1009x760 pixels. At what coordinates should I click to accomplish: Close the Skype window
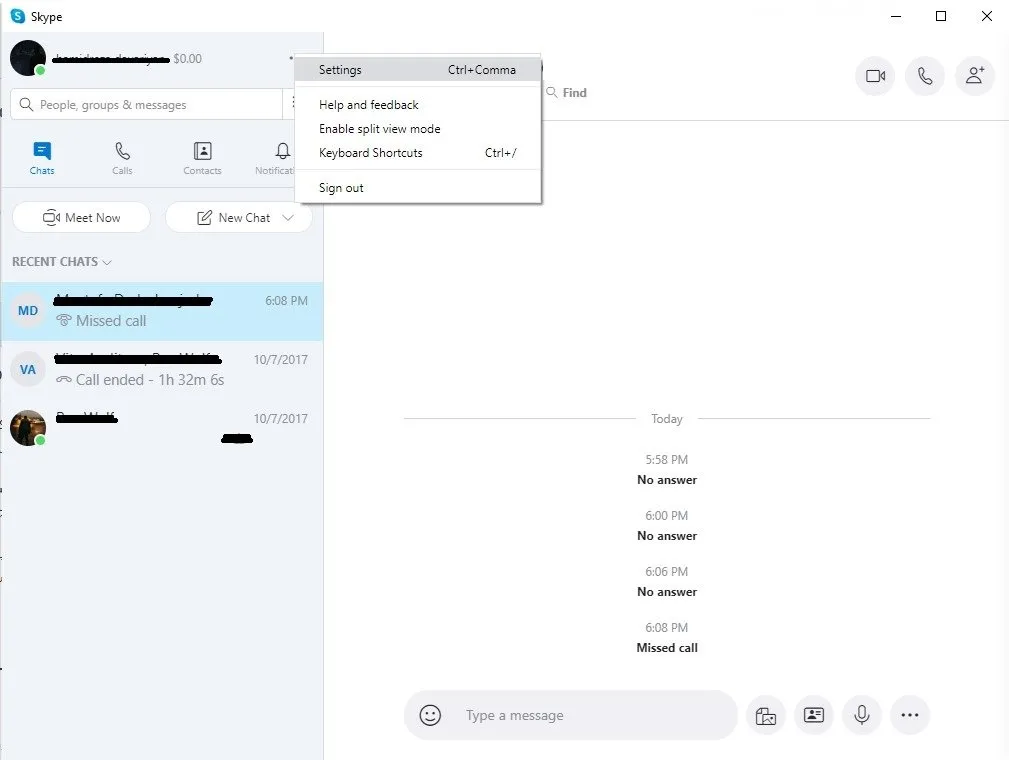[x=986, y=16]
